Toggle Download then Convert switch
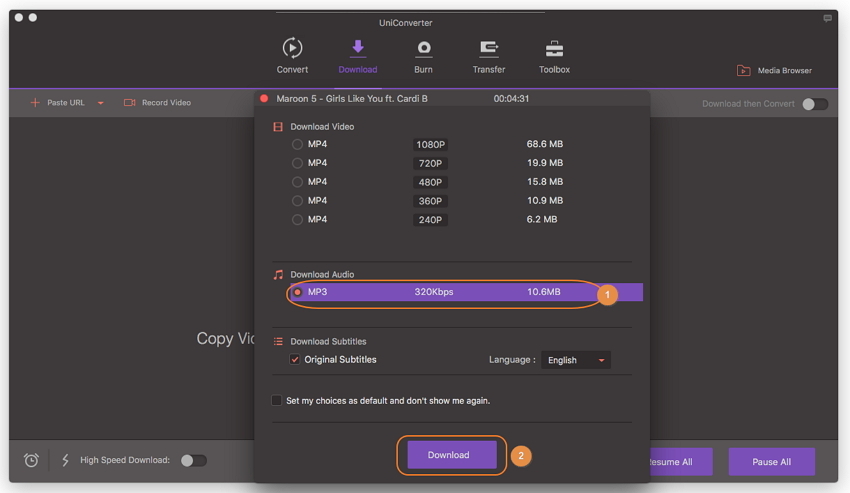Viewport: 850px width, 493px height. pyautogui.click(x=815, y=104)
